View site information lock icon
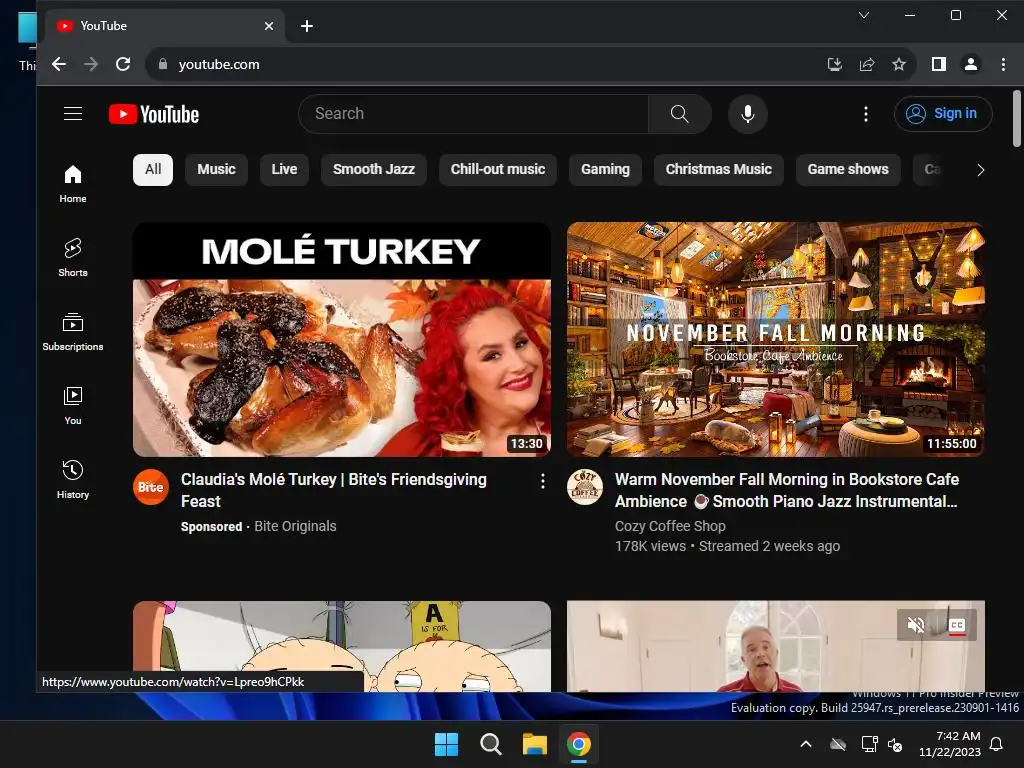Viewport: 1024px width, 768px height. [x=163, y=64]
